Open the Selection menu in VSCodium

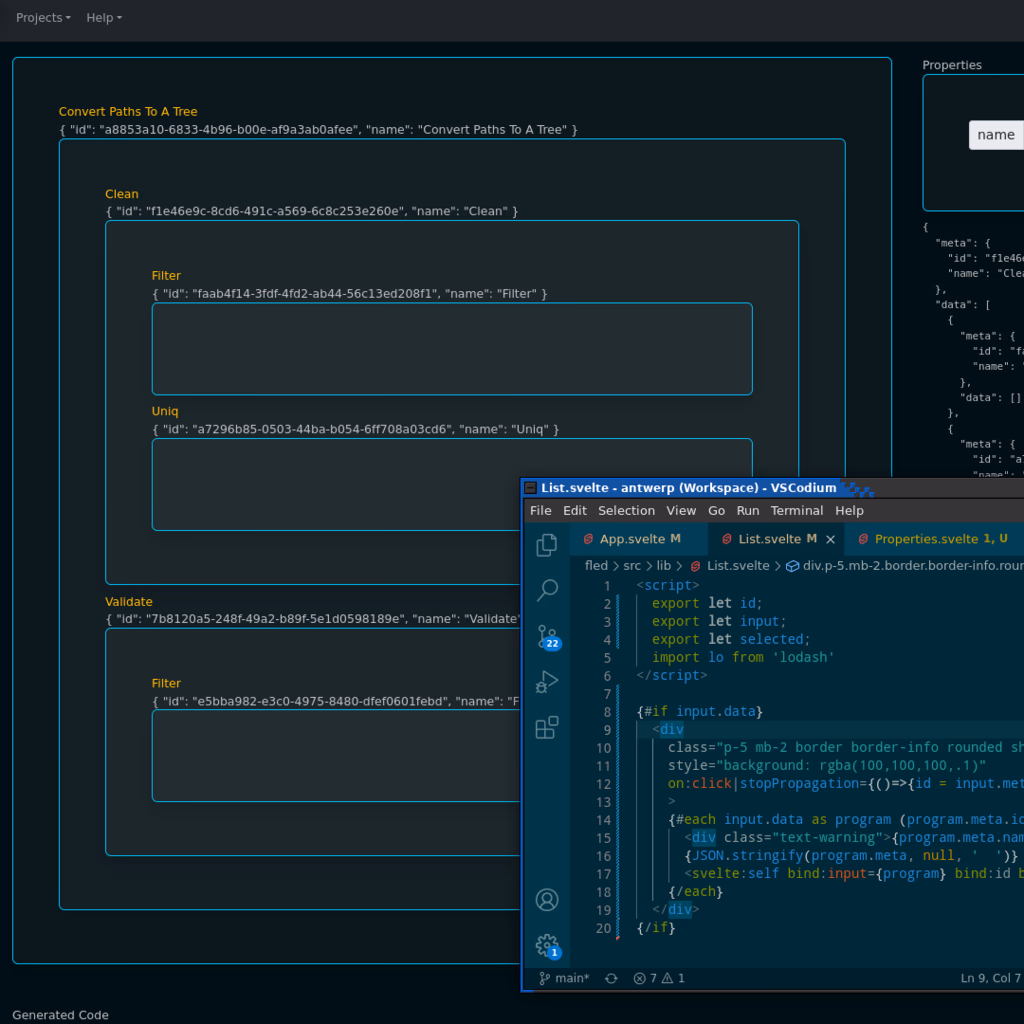tap(626, 511)
